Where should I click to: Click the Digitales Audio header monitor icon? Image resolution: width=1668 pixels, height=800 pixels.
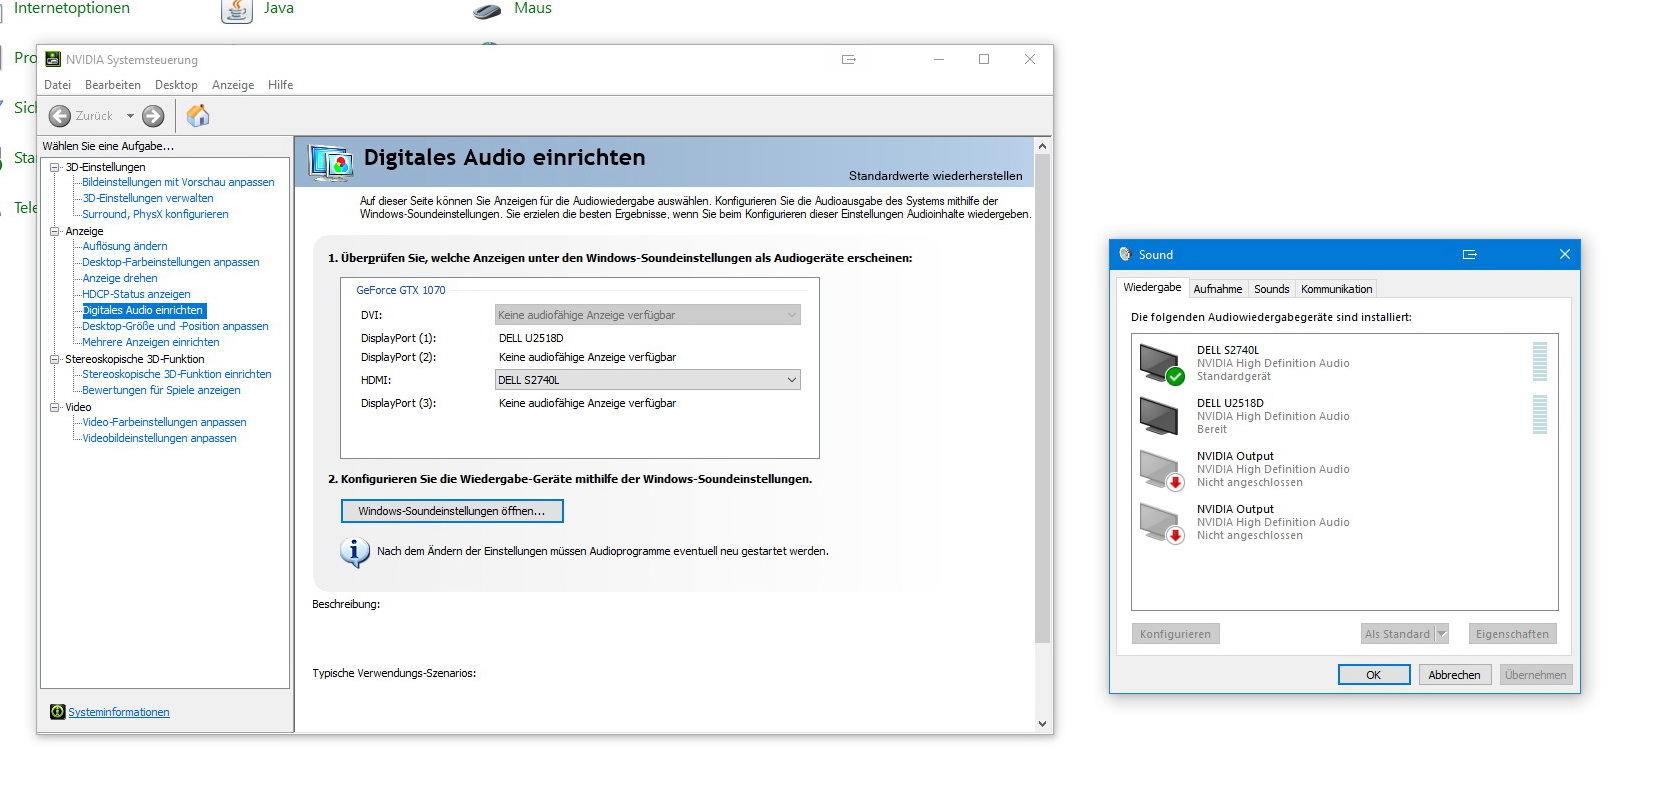tap(331, 162)
